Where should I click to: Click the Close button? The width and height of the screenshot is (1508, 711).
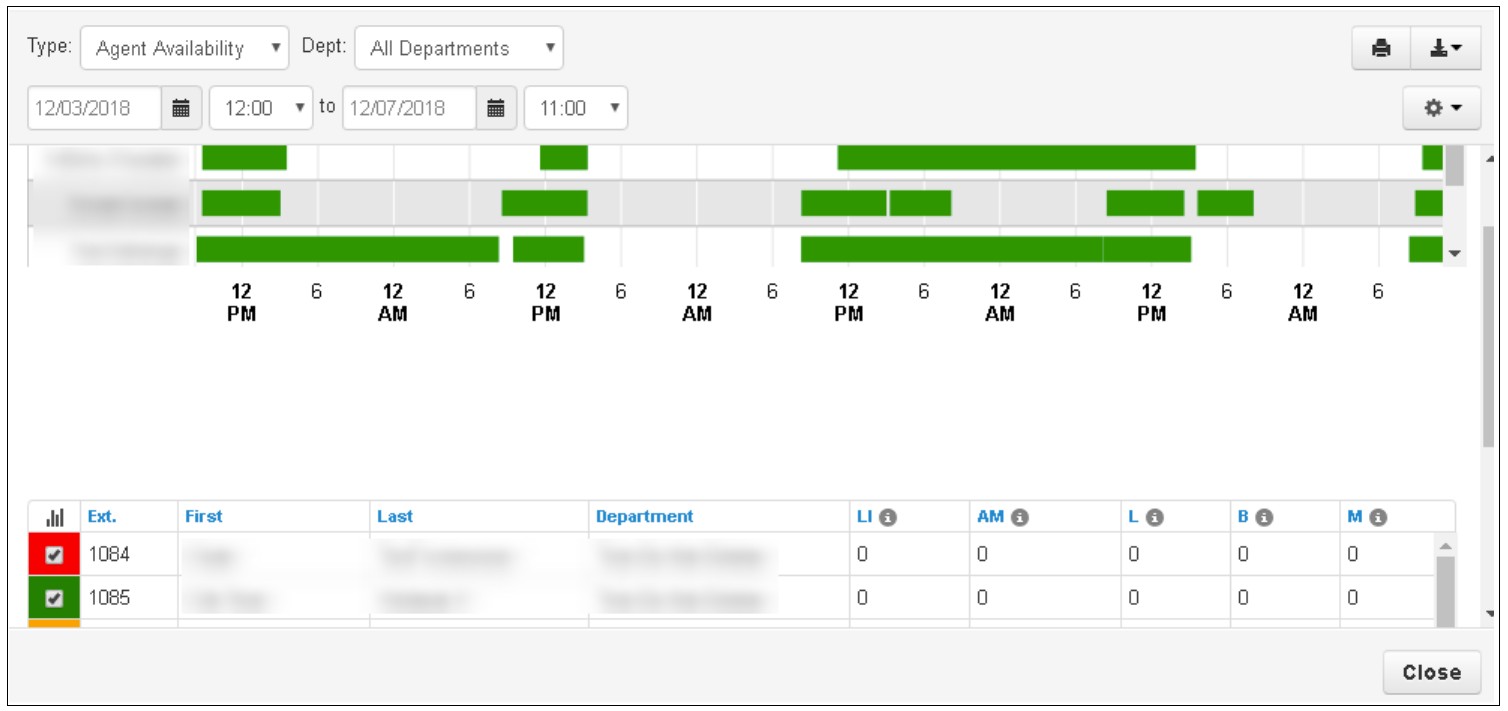[x=1432, y=673]
